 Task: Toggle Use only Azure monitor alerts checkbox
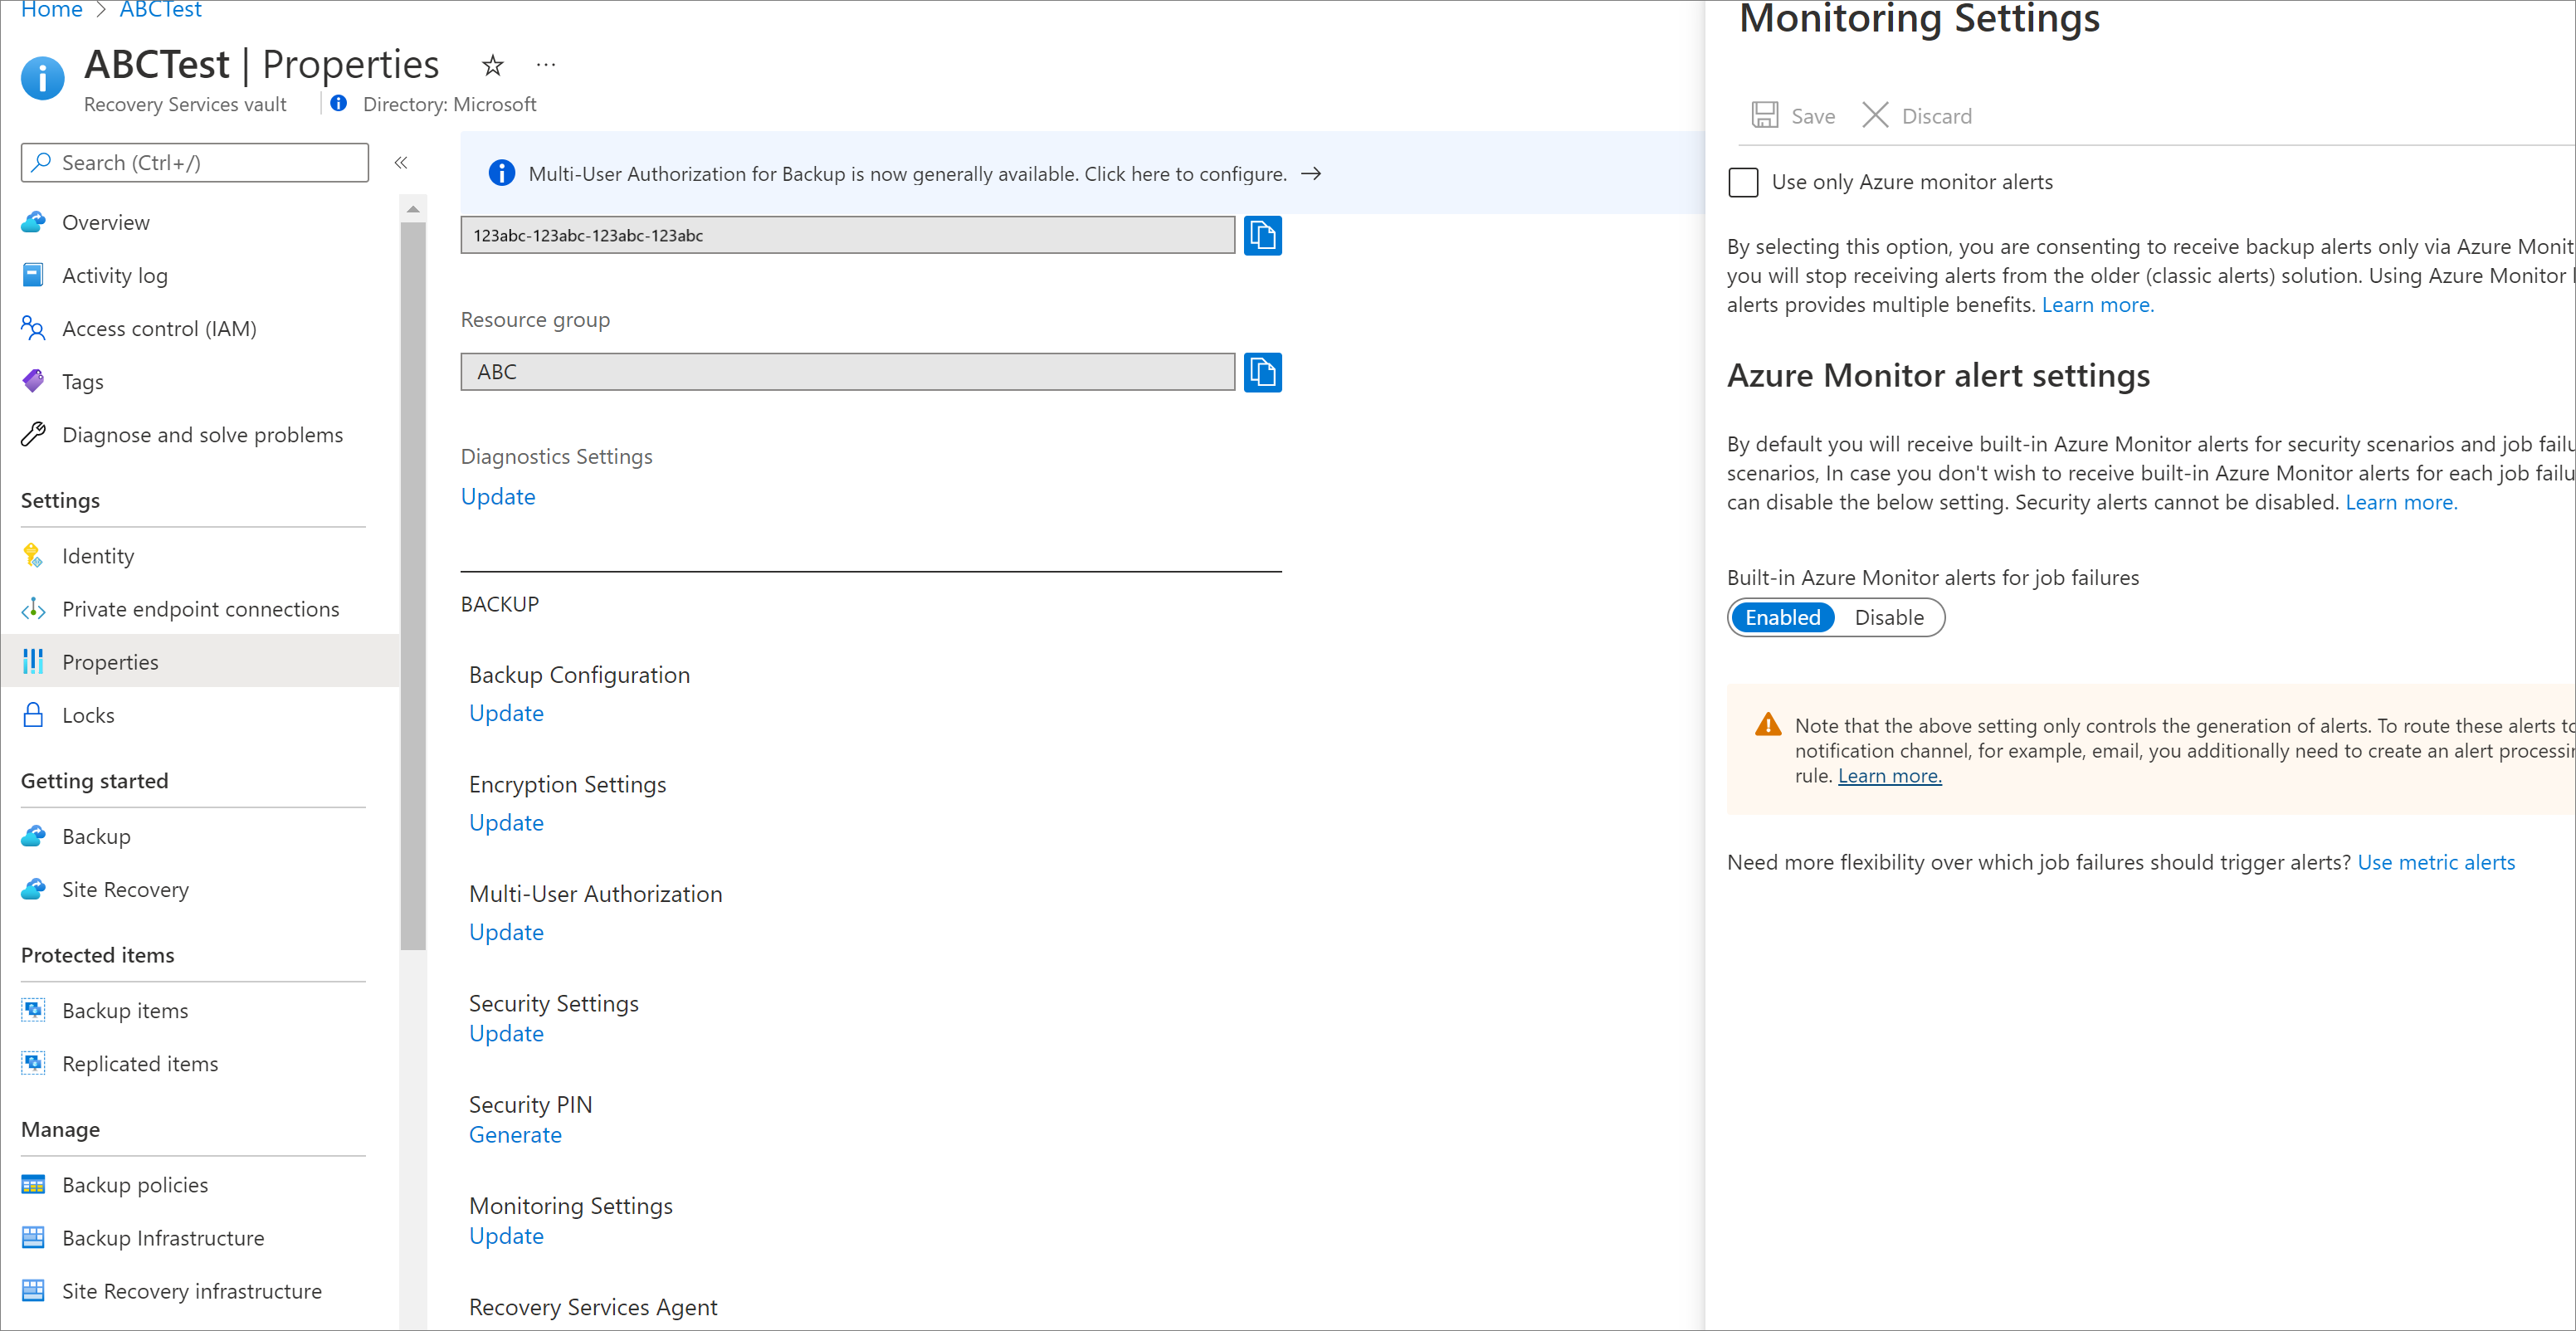(x=1743, y=182)
